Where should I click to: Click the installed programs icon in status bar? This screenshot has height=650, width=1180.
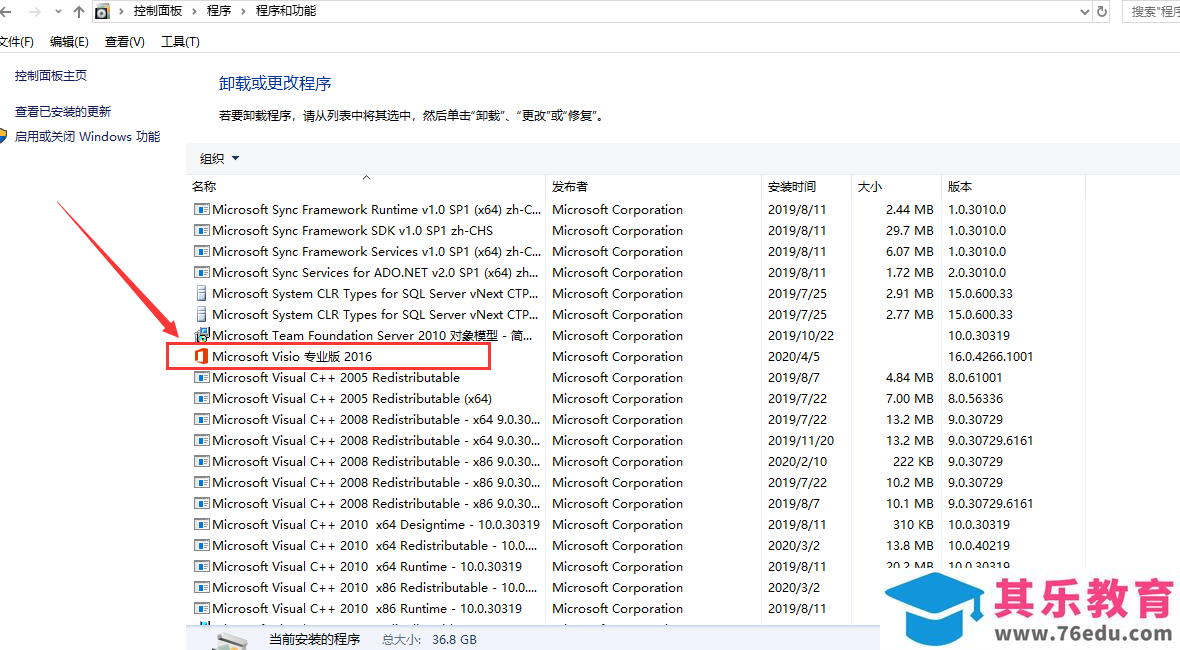(x=230, y=640)
